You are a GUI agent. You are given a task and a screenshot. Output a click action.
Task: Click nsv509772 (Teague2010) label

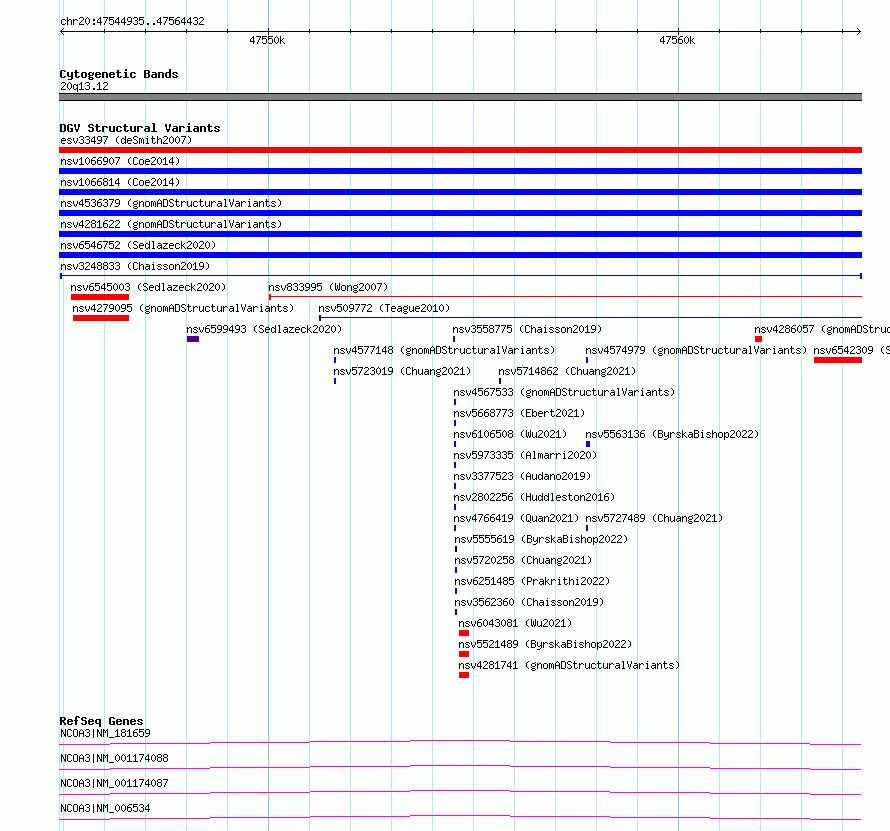click(x=384, y=308)
